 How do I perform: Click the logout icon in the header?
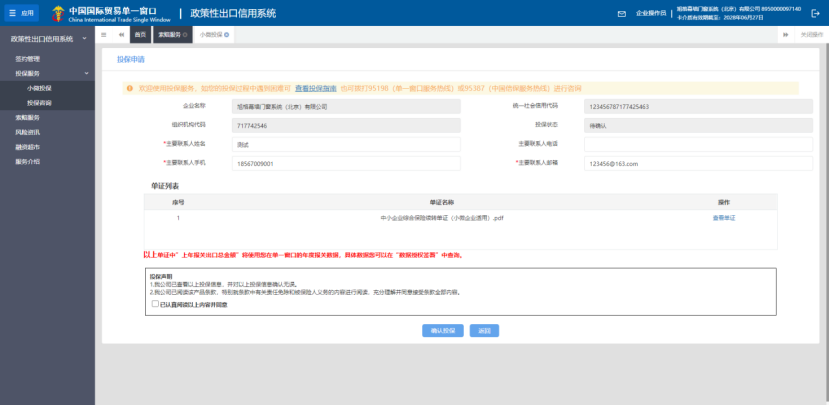pos(815,14)
